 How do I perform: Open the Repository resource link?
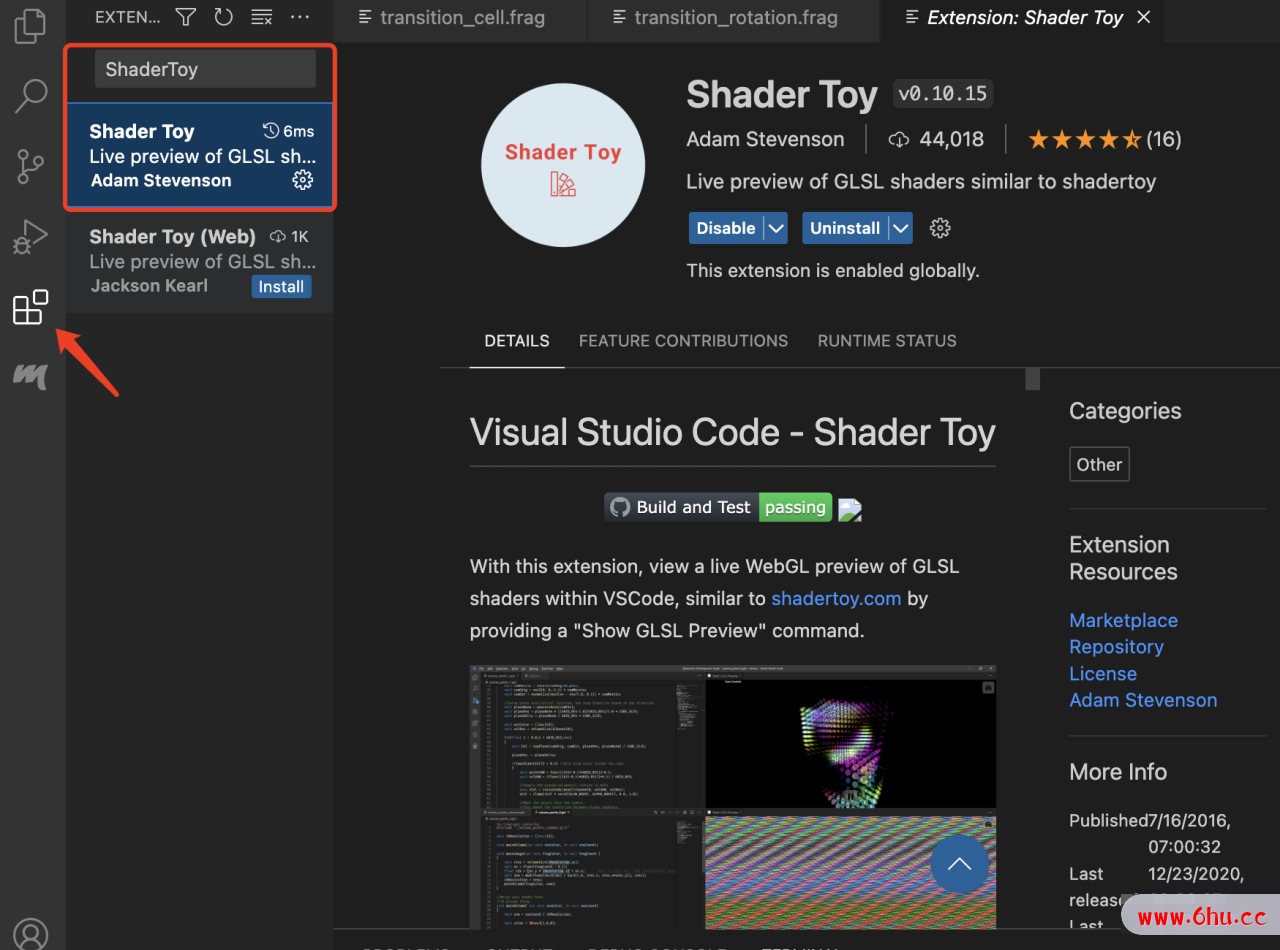coord(1116,647)
